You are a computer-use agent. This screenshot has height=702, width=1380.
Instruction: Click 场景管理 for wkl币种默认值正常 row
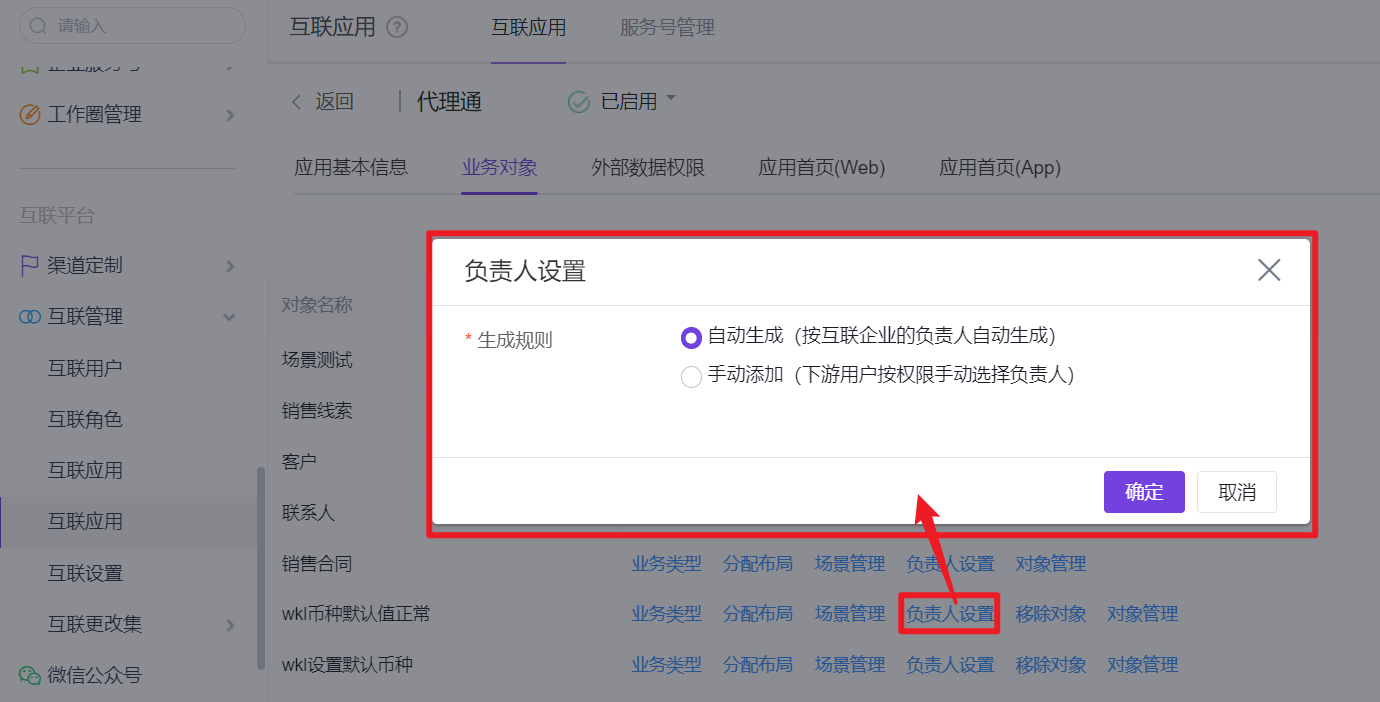pyautogui.click(x=850, y=614)
